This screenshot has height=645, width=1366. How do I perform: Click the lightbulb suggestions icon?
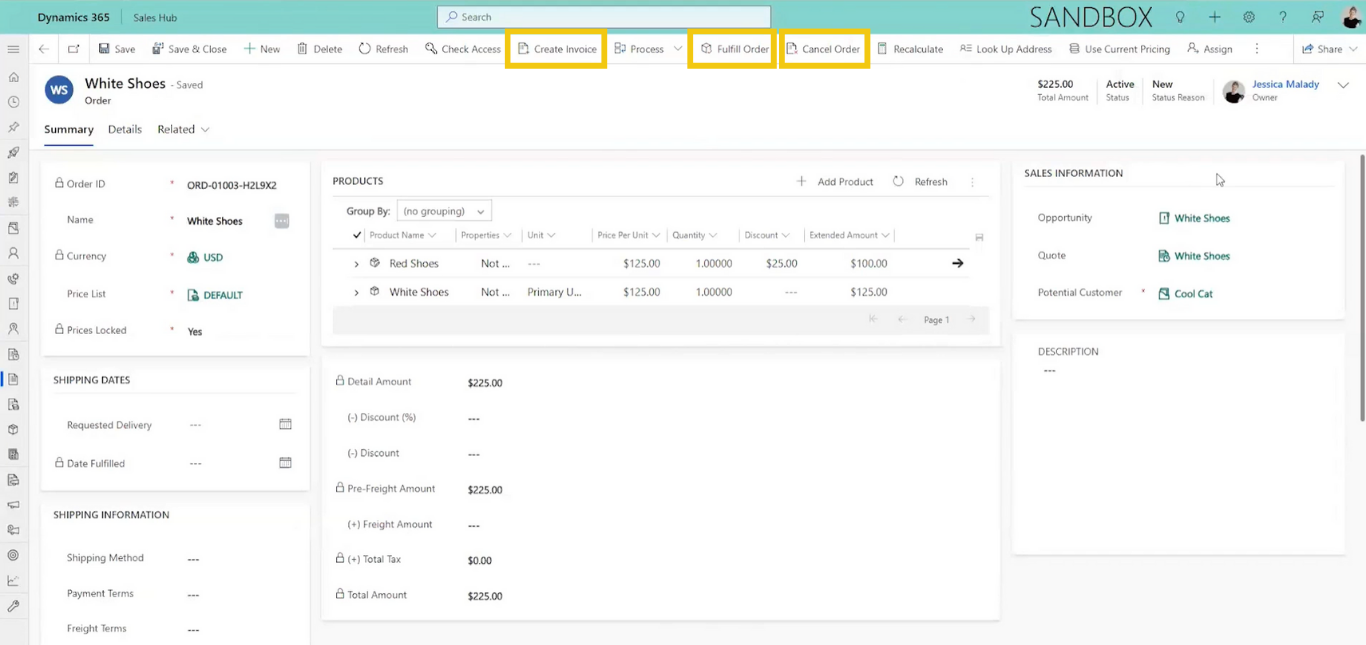(x=1180, y=17)
